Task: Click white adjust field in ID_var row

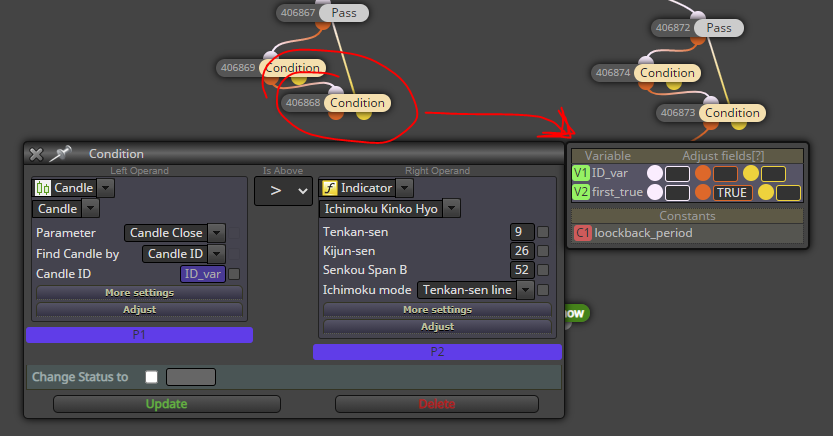Action: (x=677, y=174)
